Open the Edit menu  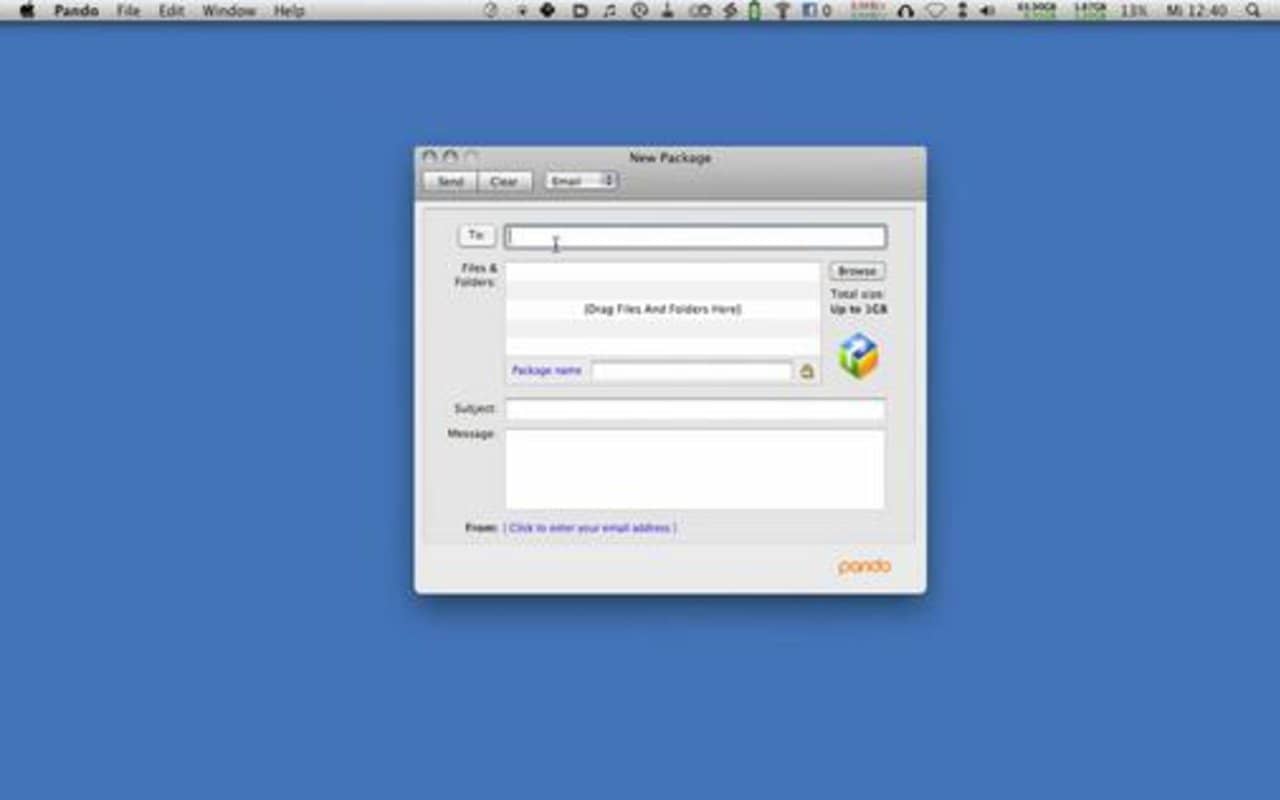[171, 11]
